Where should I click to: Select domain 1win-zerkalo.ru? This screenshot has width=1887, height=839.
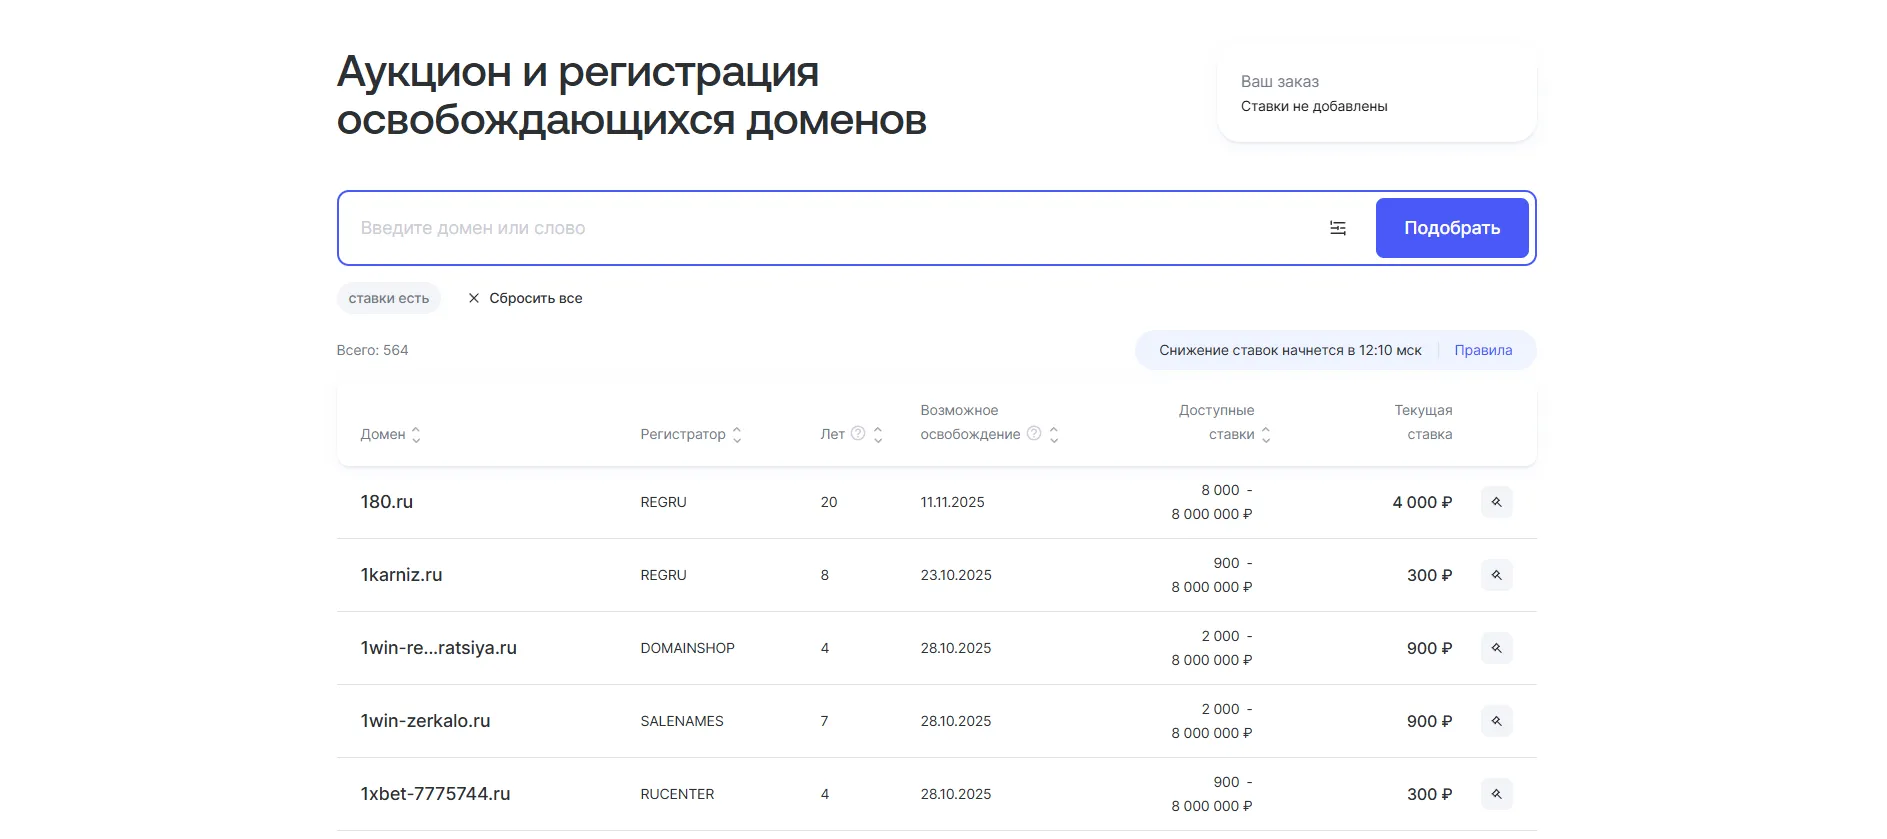tap(426, 721)
